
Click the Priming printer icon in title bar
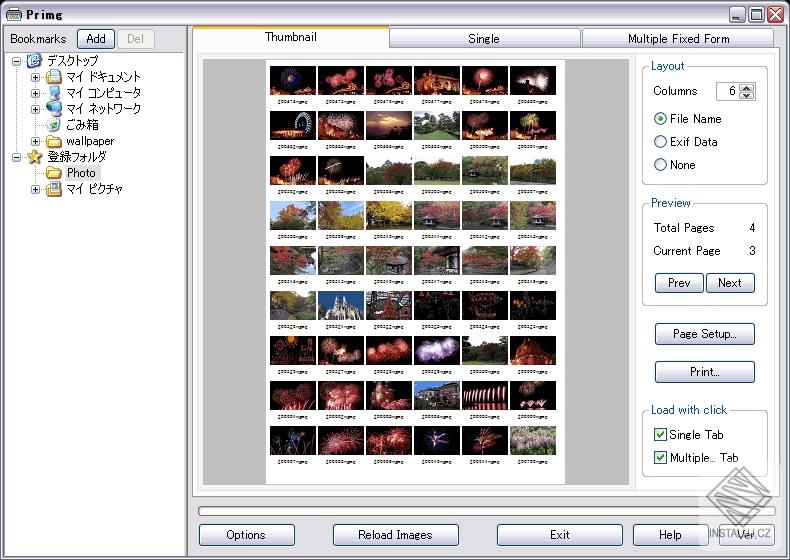click(14, 14)
